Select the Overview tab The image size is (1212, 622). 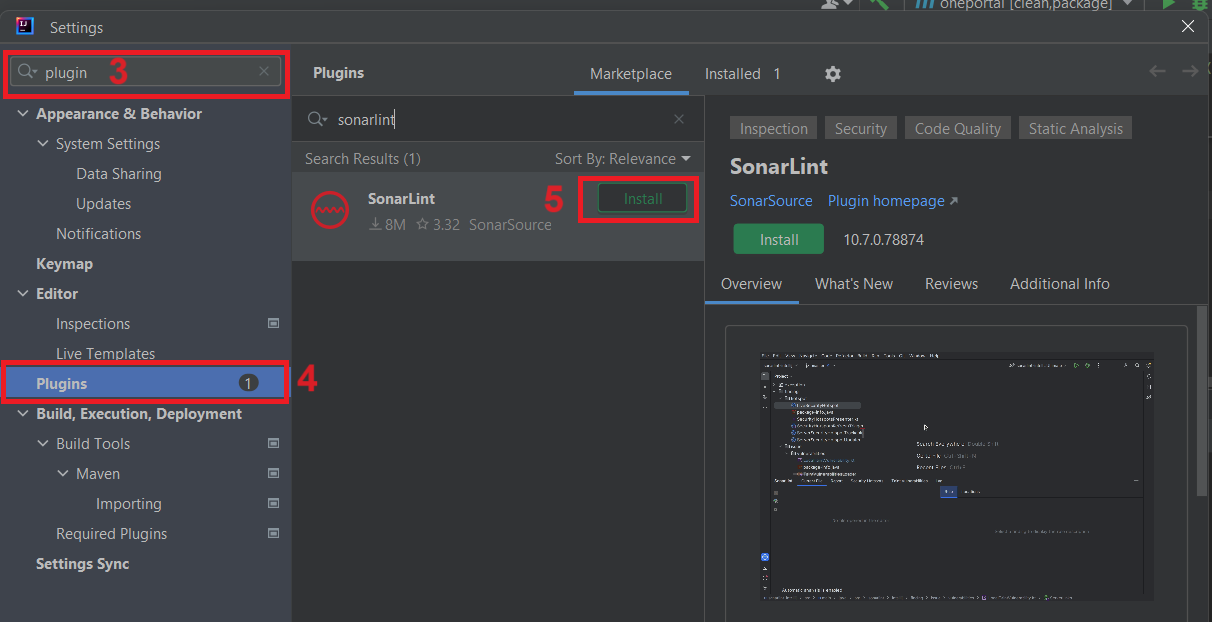(x=752, y=284)
